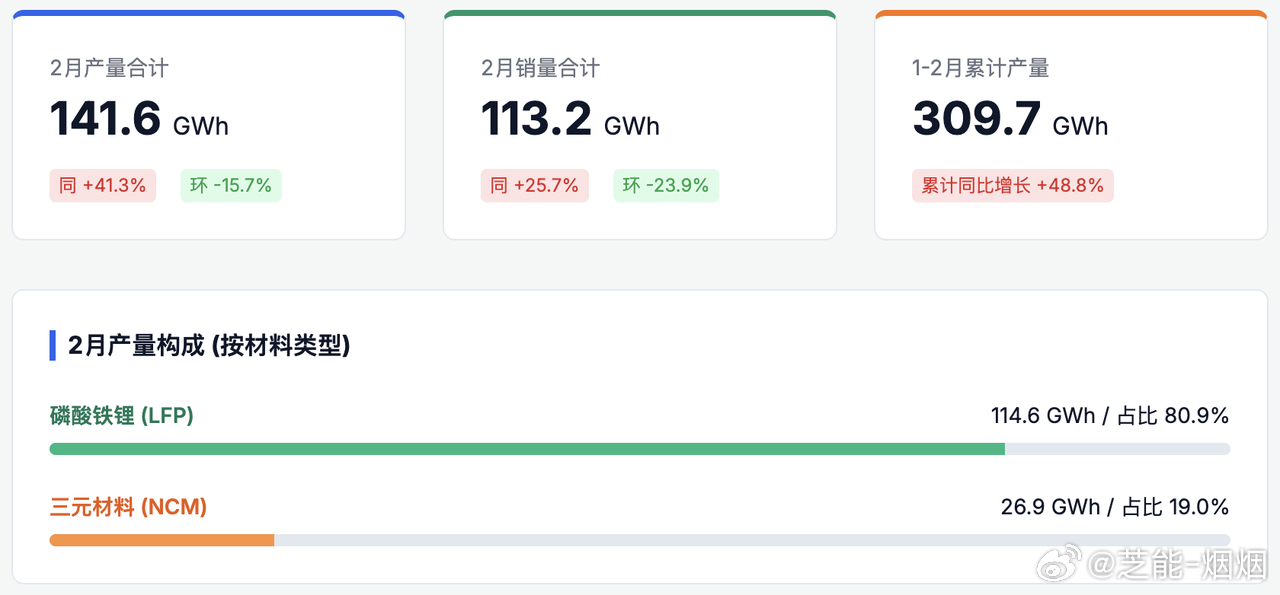Click the blue accent bar beside 2月产量构成 heading
Image resolution: width=1280 pixels, height=595 pixels.
point(52,345)
